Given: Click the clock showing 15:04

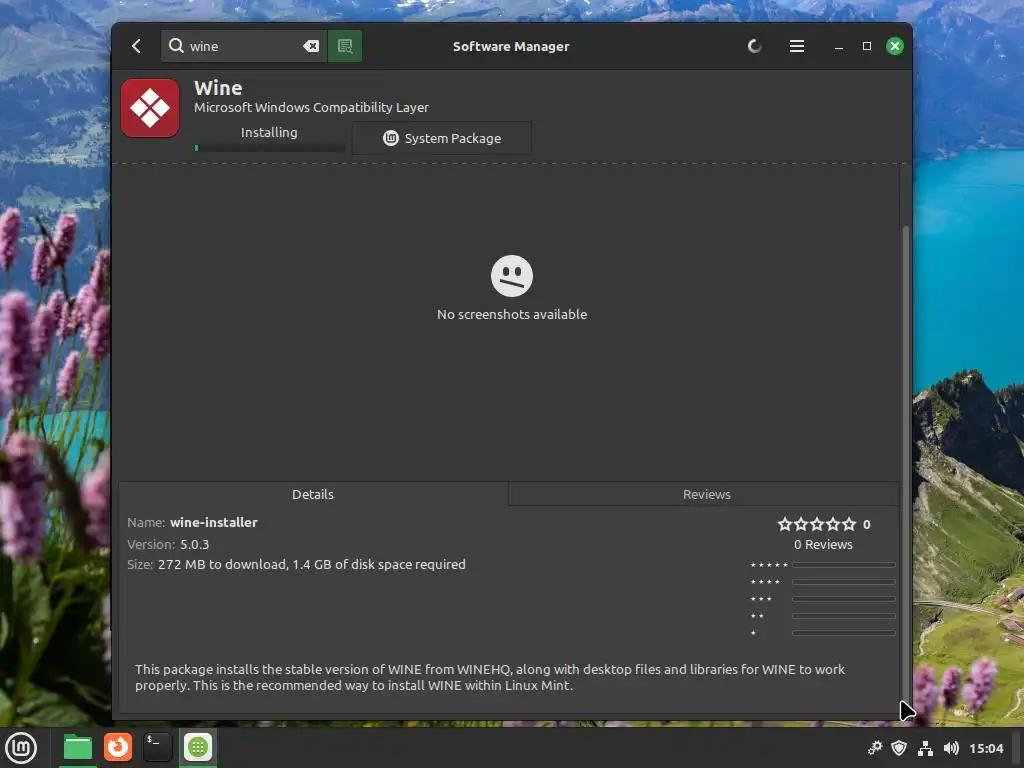Looking at the screenshot, I should pyautogui.click(x=986, y=748).
